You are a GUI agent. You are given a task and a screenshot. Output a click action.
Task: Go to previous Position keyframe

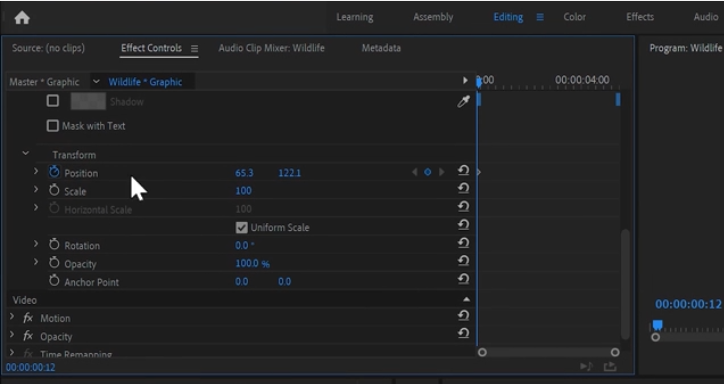pyautogui.click(x=414, y=172)
